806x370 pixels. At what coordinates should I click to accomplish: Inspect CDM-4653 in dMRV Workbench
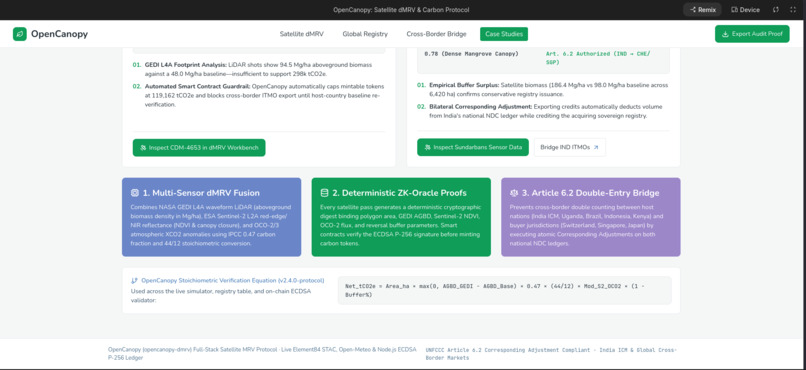pyautogui.click(x=199, y=147)
